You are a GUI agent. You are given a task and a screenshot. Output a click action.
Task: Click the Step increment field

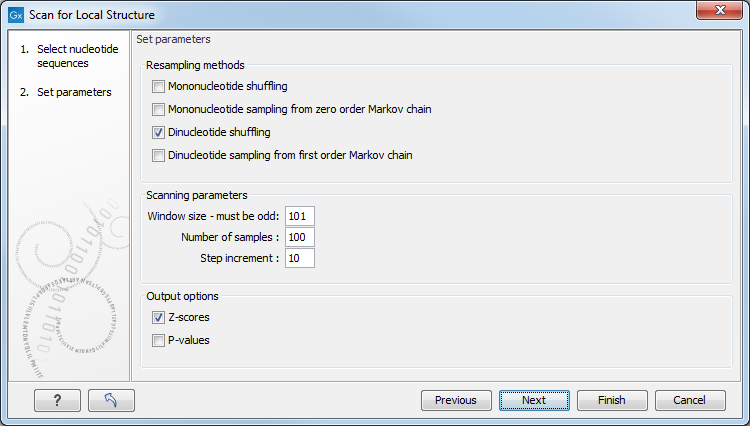pos(299,258)
